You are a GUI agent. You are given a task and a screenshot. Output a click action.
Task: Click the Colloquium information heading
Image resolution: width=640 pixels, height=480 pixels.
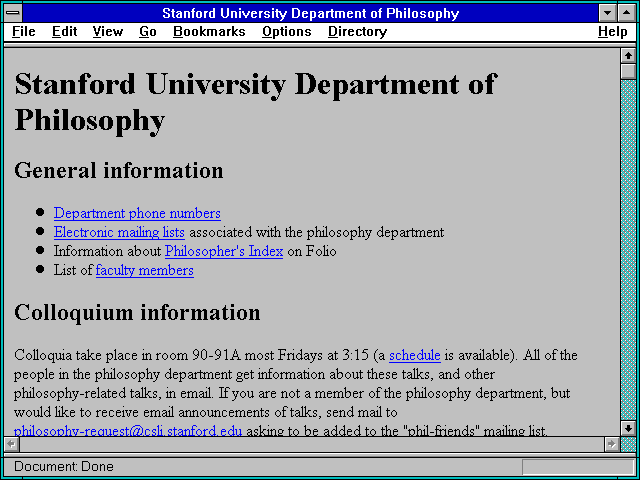click(x=137, y=312)
